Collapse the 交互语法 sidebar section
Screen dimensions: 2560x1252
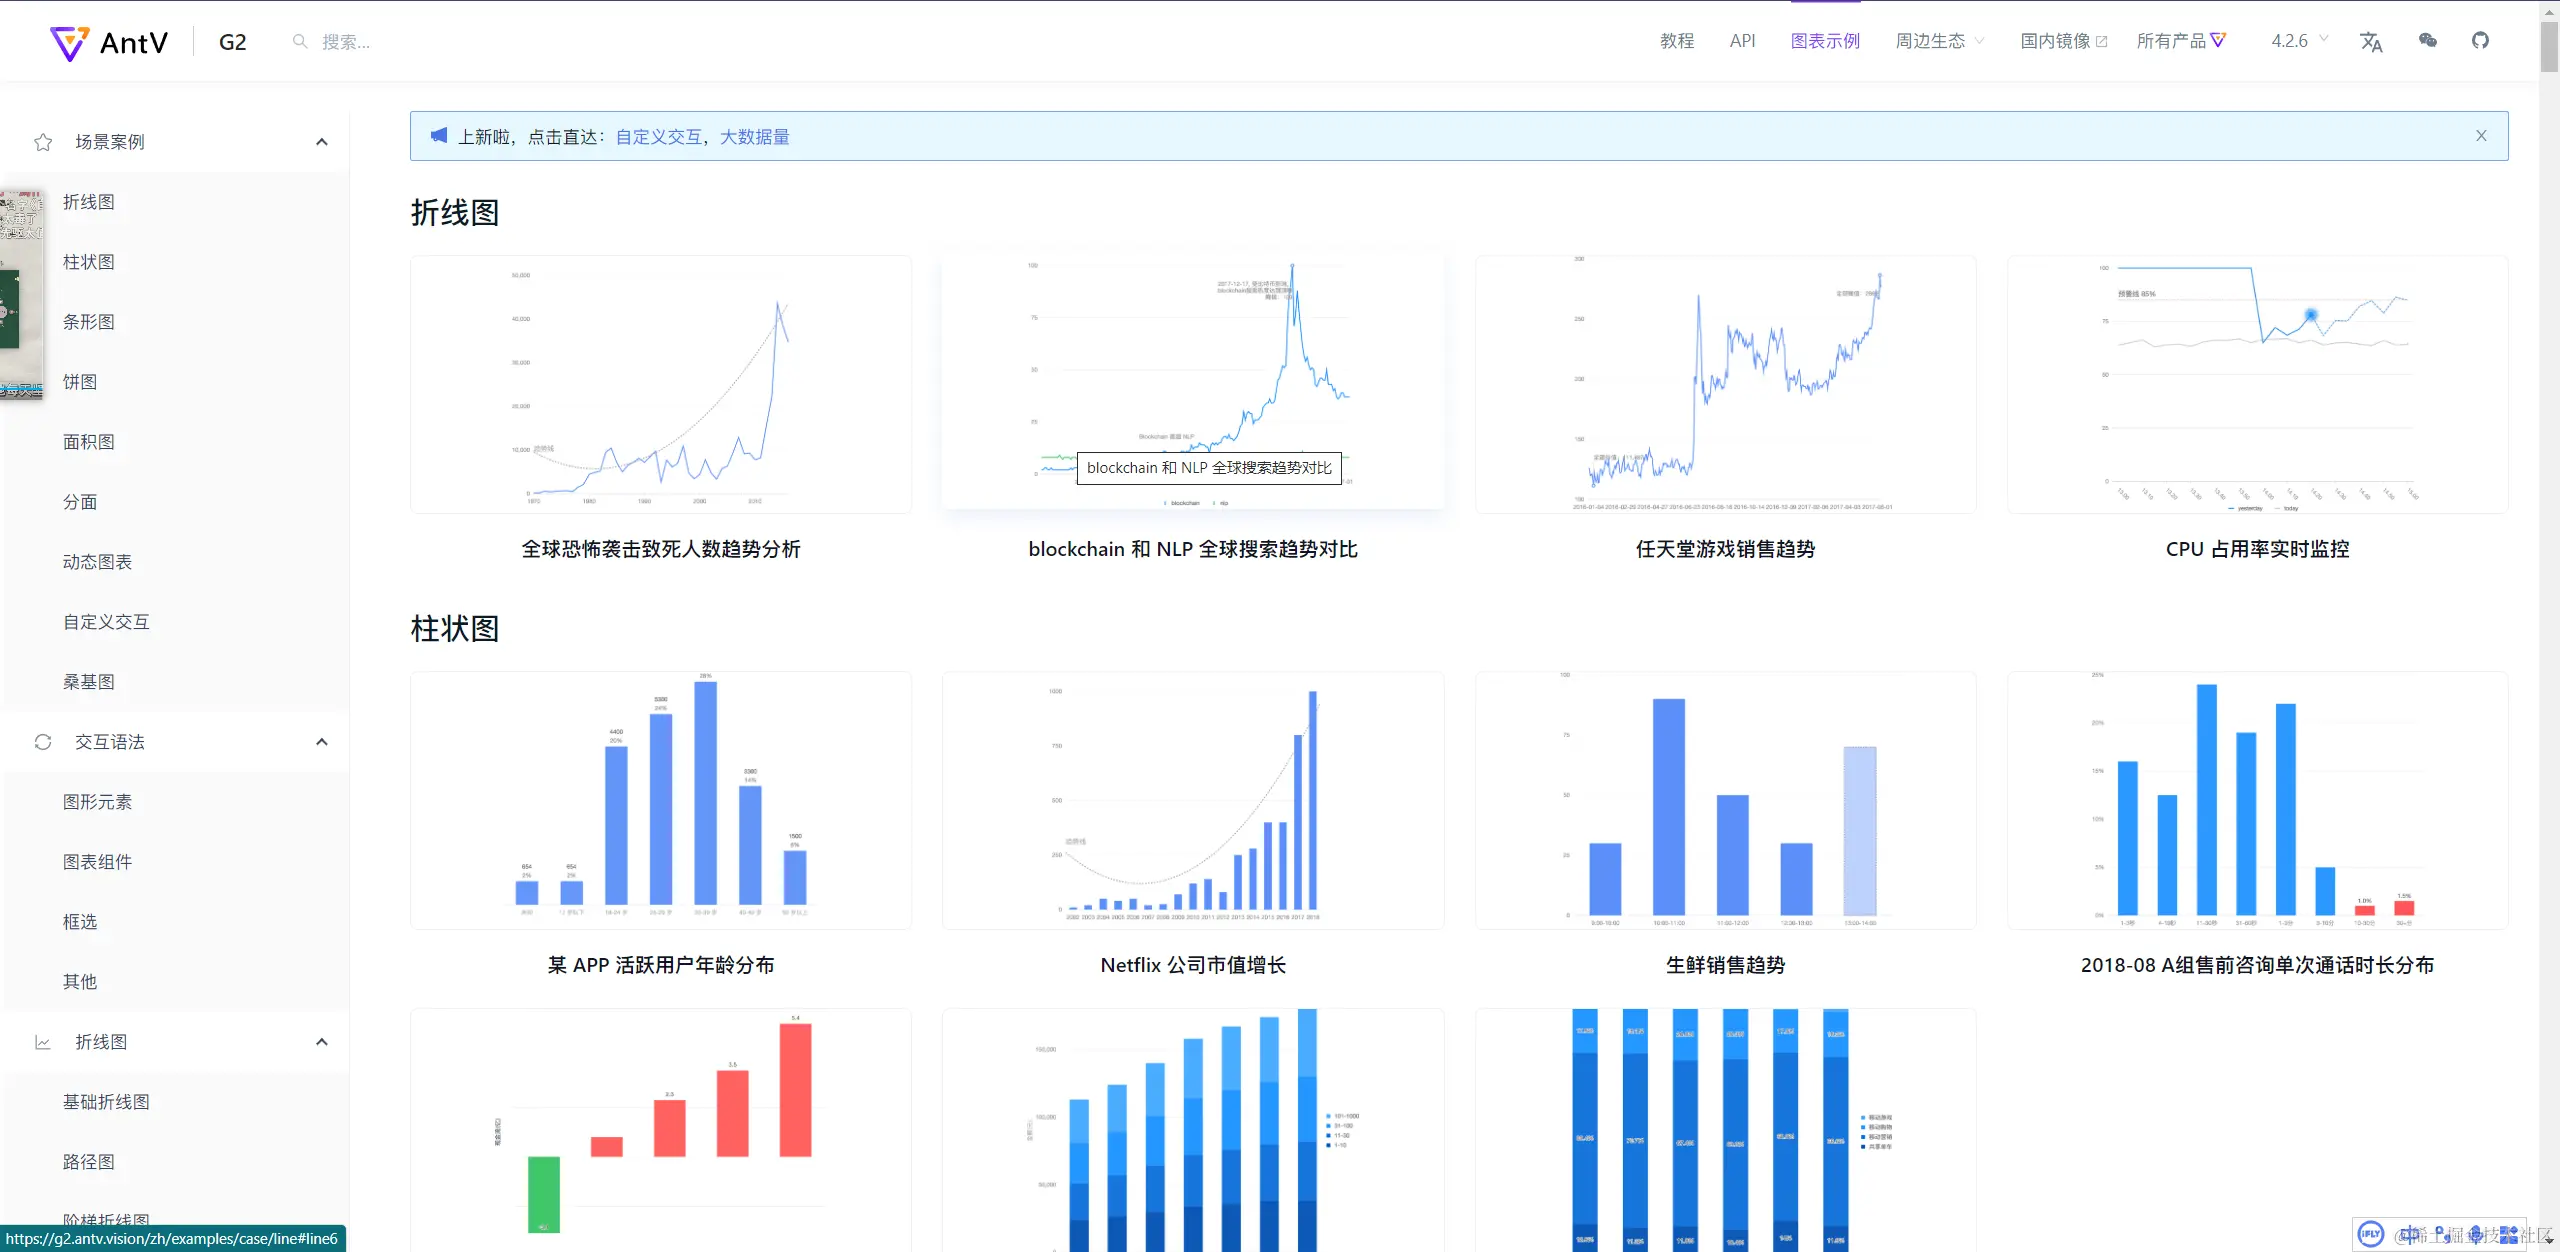[322, 742]
